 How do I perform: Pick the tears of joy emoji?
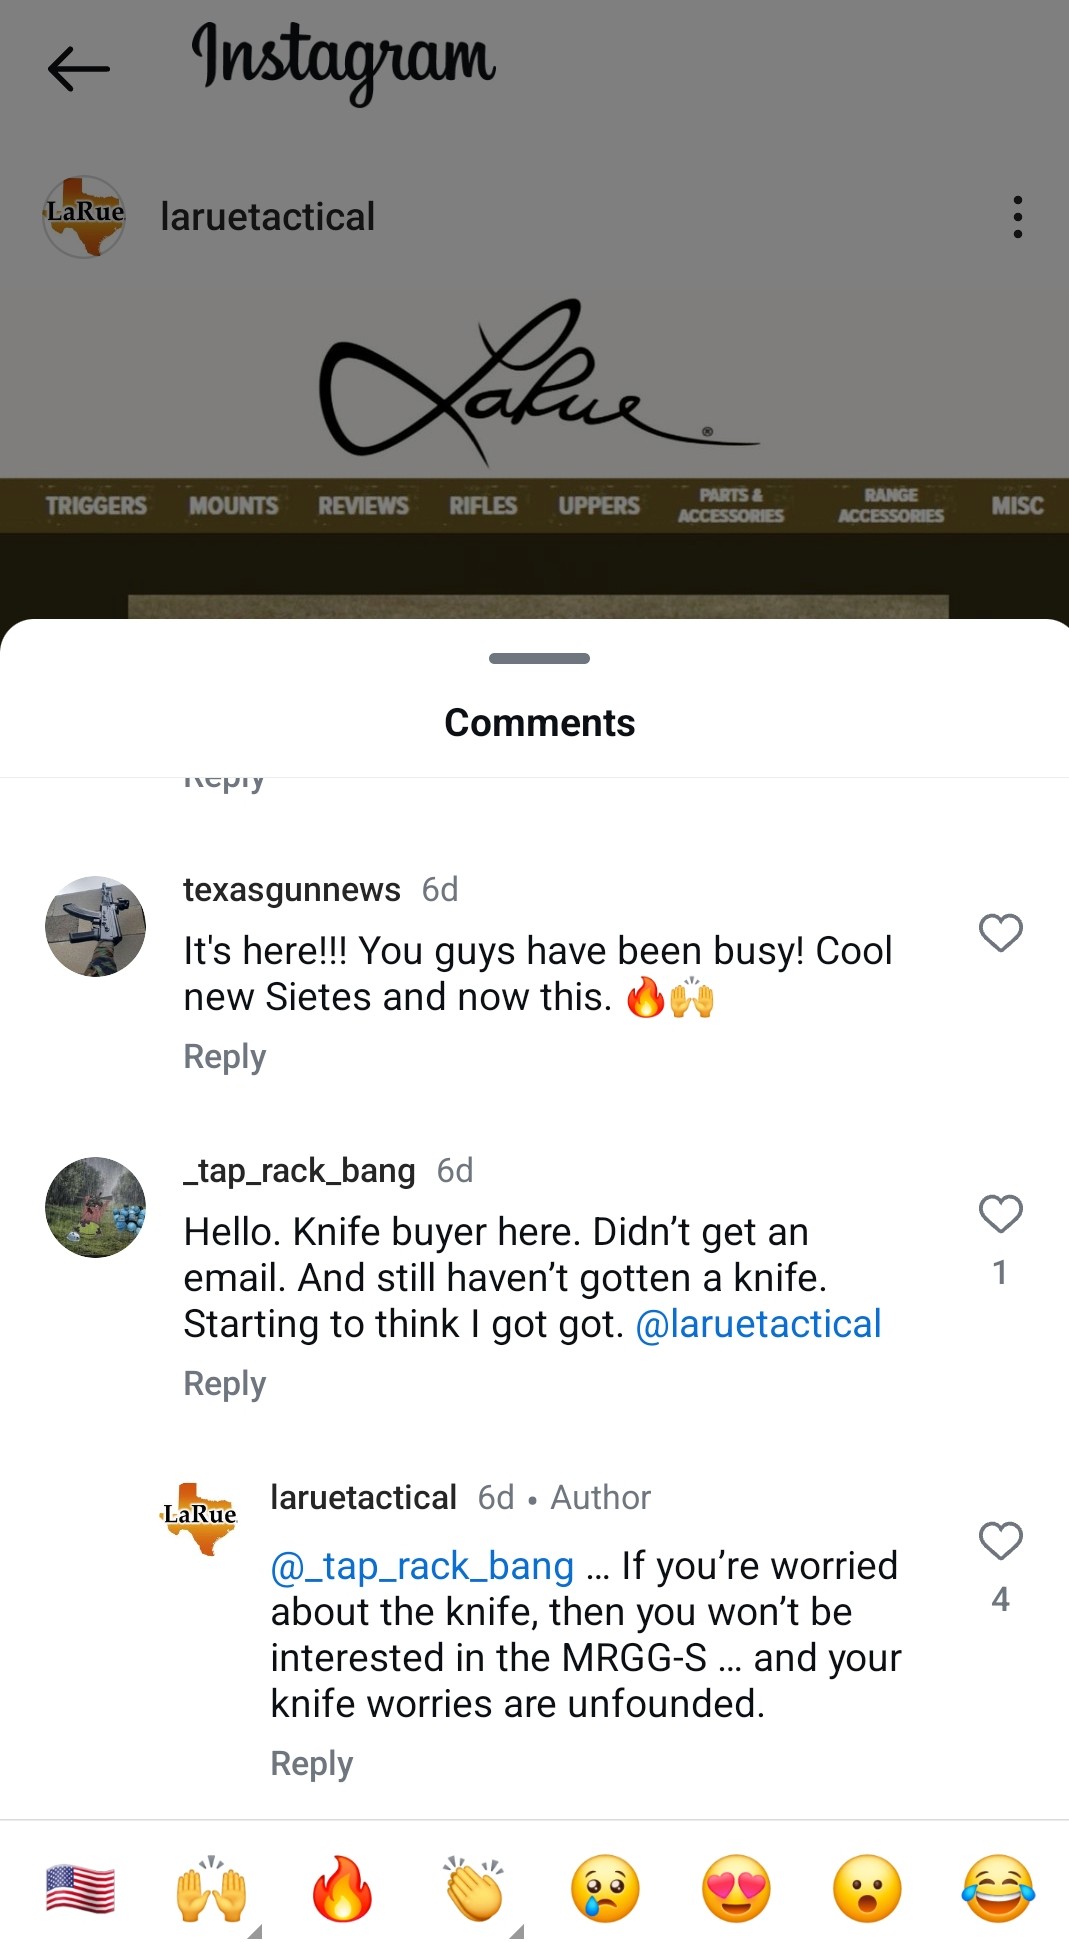click(x=998, y=1889)
